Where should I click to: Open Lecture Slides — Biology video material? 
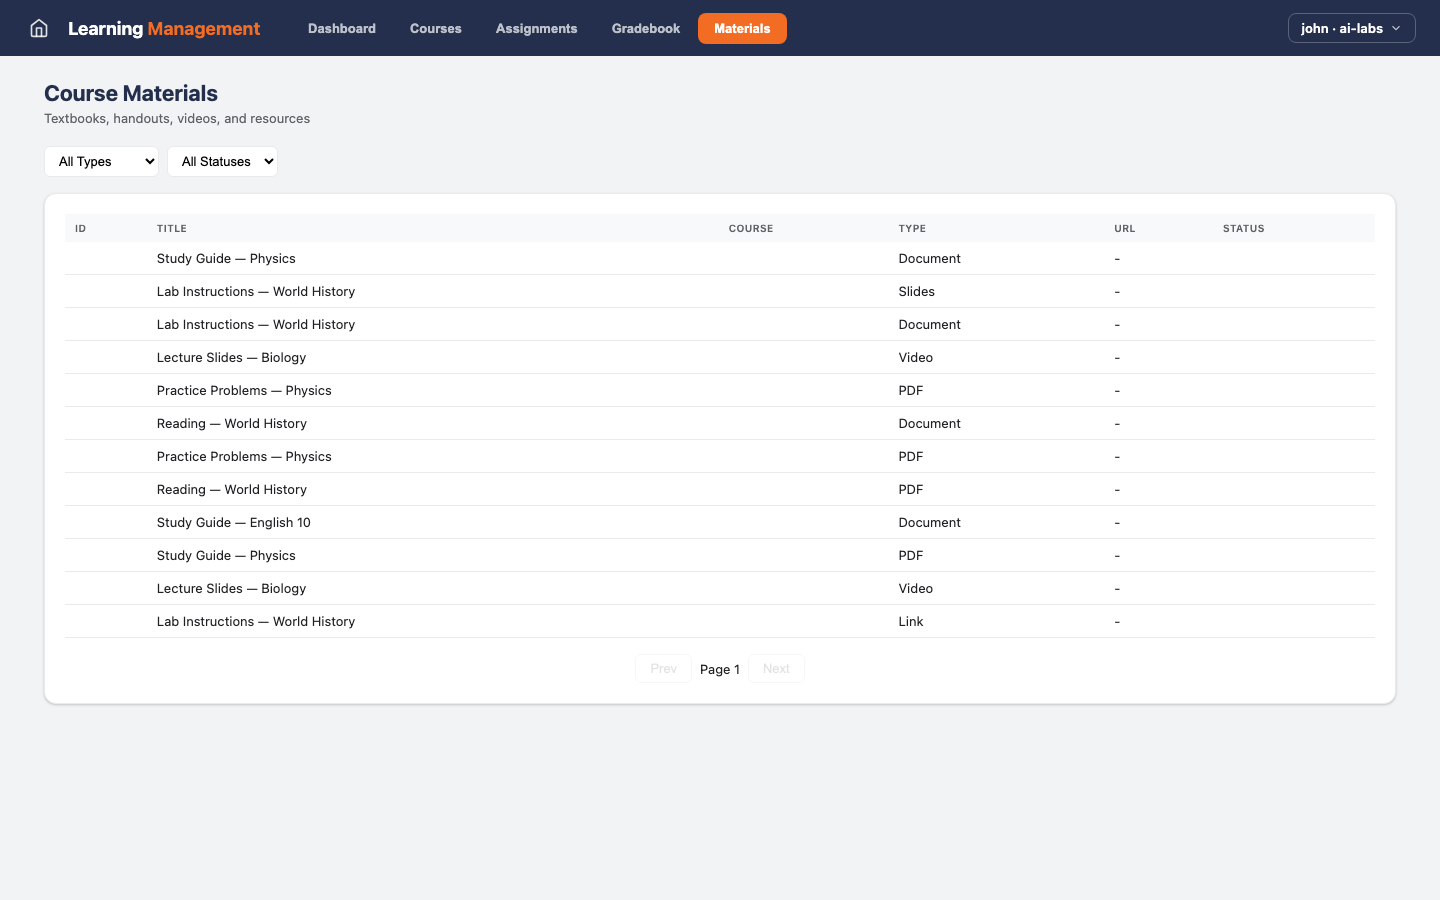(x=231, y=357)
